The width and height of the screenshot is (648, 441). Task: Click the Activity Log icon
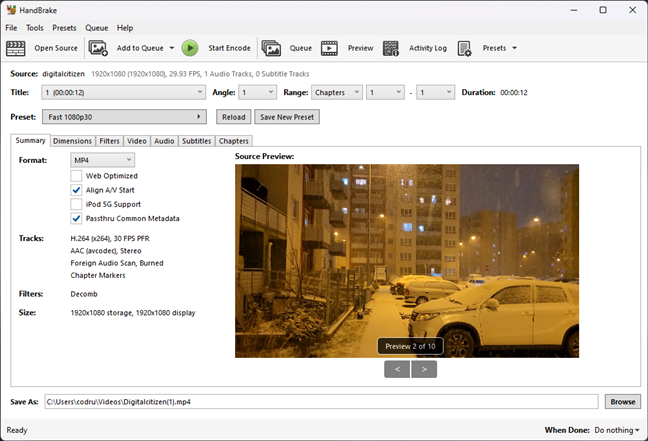[391, 48]
